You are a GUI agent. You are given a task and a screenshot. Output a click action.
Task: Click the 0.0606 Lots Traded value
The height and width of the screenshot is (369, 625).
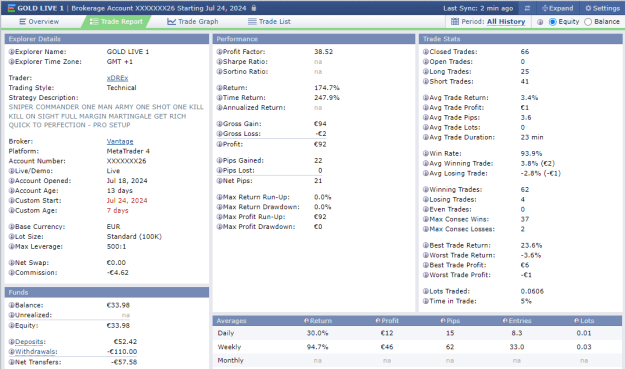pos(532,291)
